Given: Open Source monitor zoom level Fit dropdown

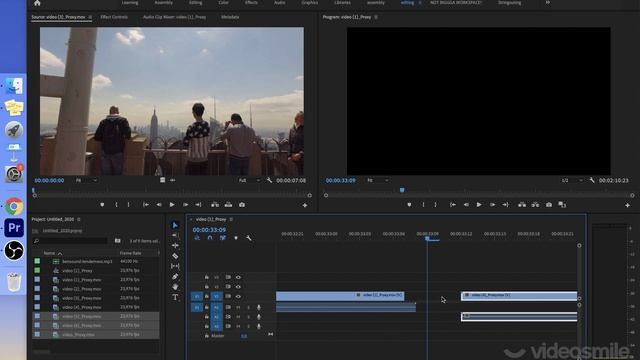Looking at the screenshot, I should (86, 180).
